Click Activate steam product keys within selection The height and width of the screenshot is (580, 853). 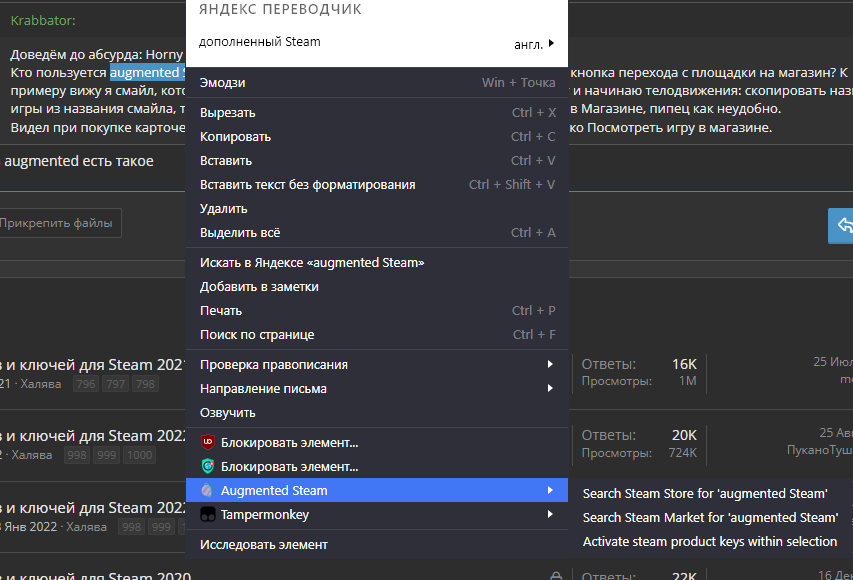[710, 541]
